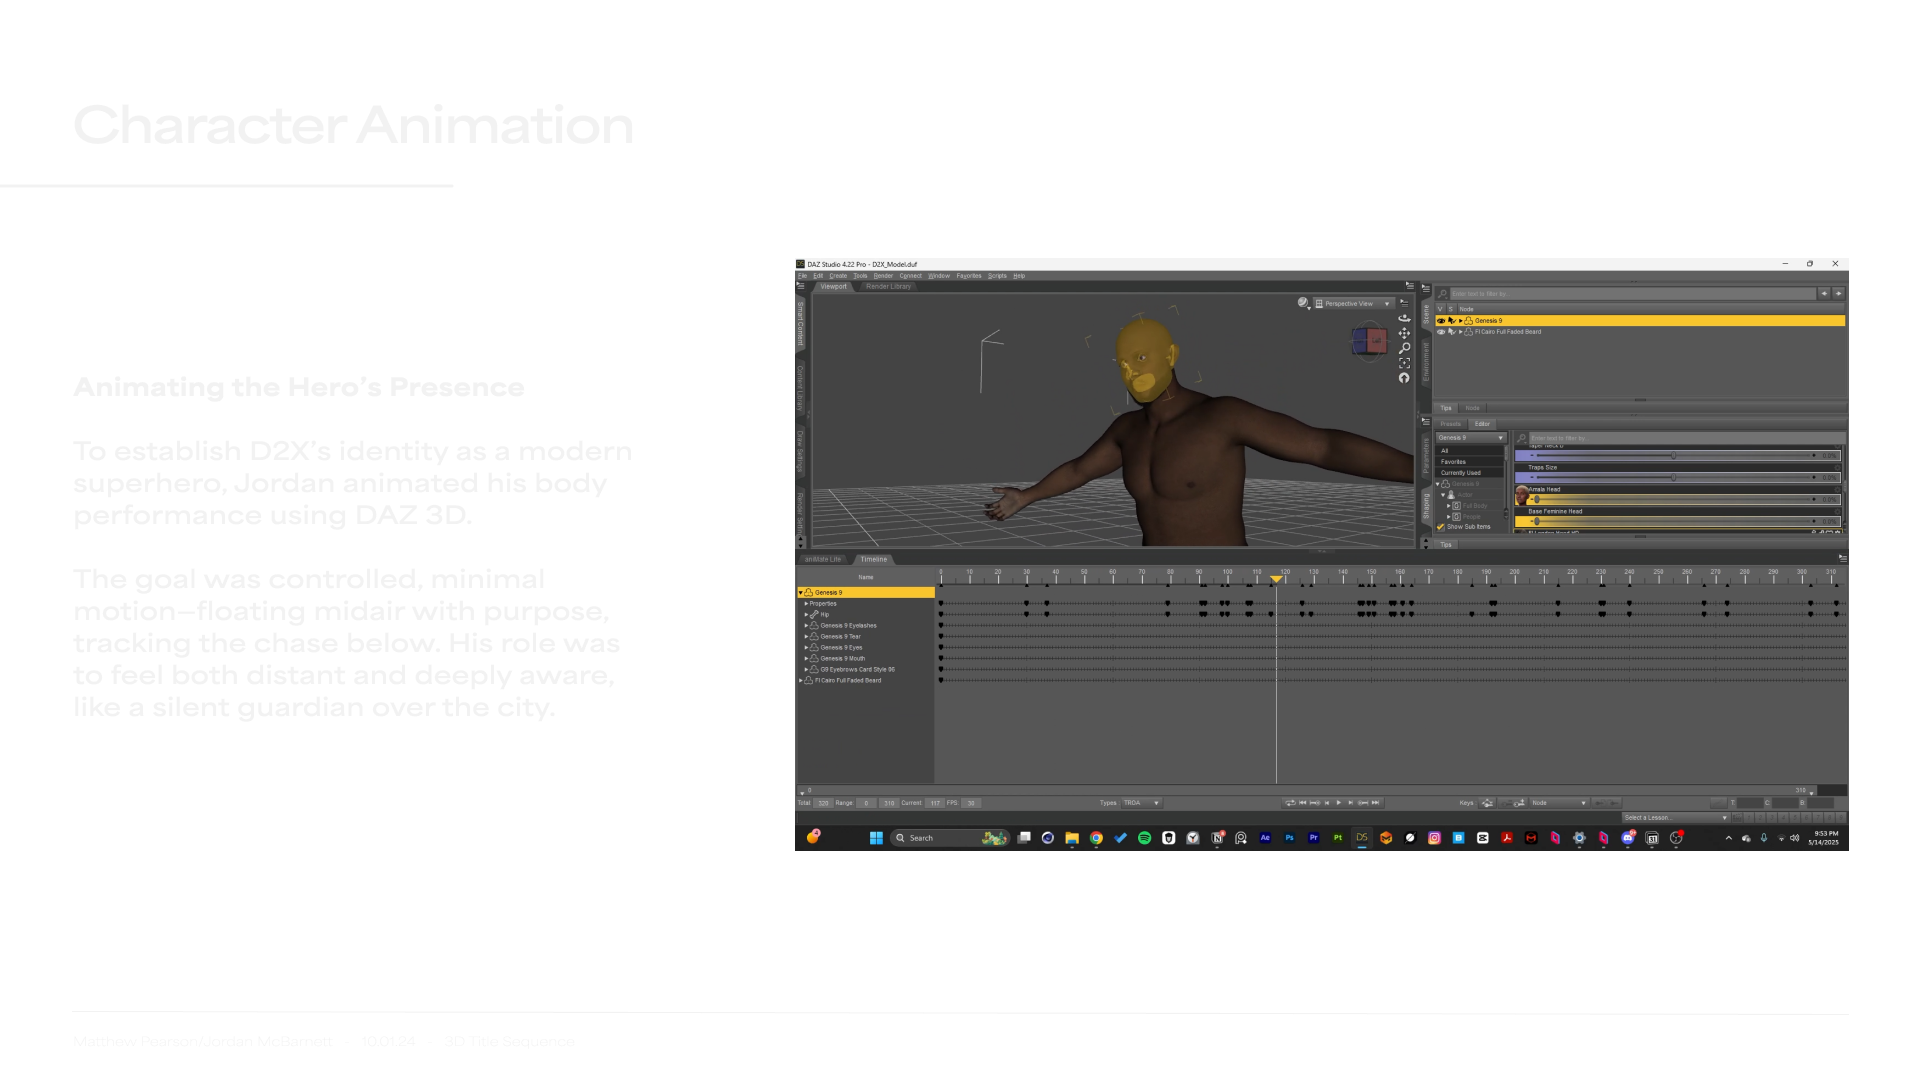Expand the Hip node in timeline
Image resolution: width=1920 pixels, height=1080 pixels.
click(x=807, y=615)
